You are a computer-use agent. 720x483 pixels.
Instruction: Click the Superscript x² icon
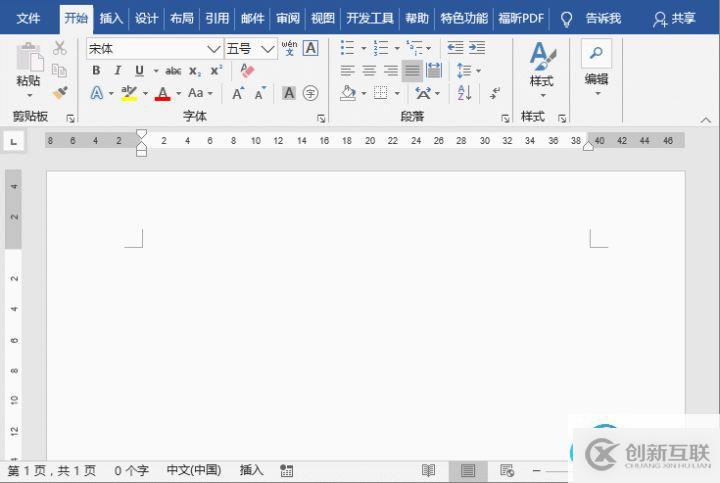[216, 71]
